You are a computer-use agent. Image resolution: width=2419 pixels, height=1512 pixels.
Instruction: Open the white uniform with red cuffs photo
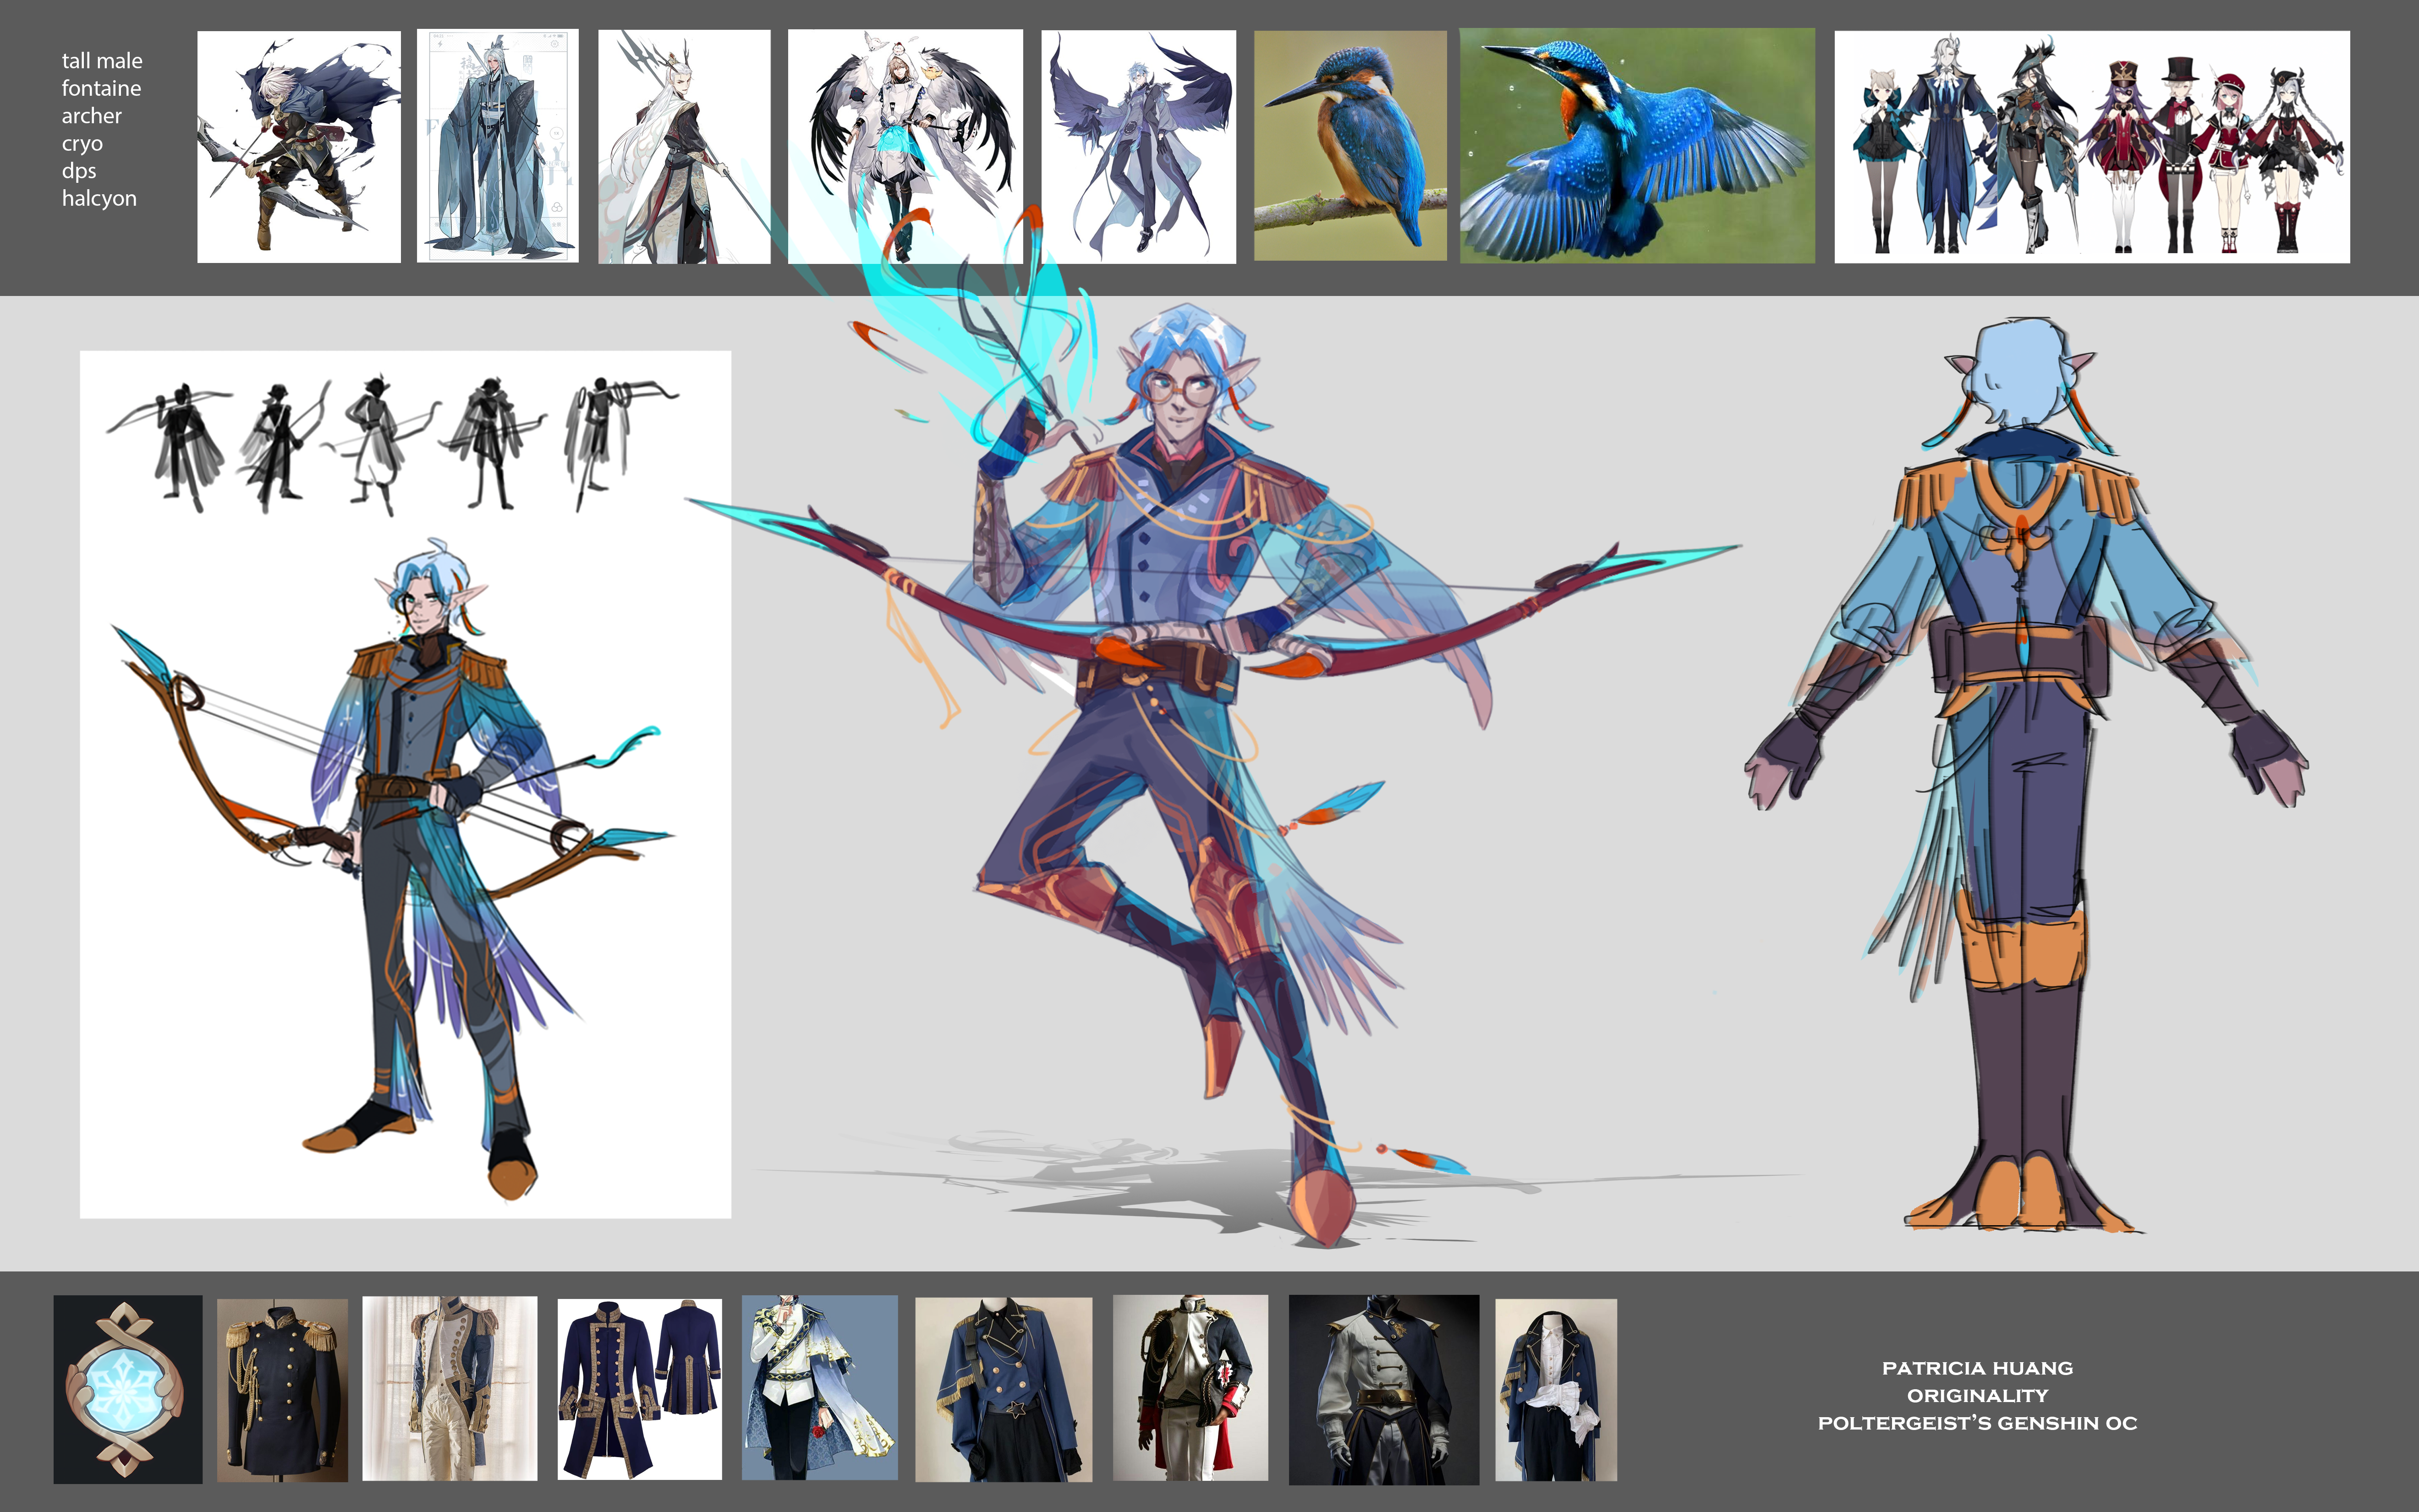(1190, 1387)
